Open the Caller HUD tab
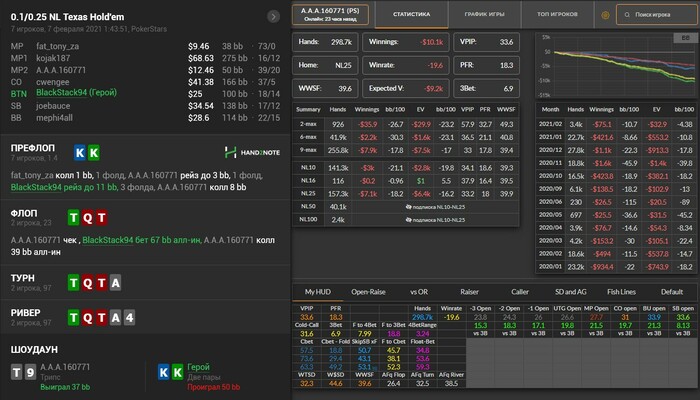The width and height of the screenshot is (700, 400). (x=520, y=292)
